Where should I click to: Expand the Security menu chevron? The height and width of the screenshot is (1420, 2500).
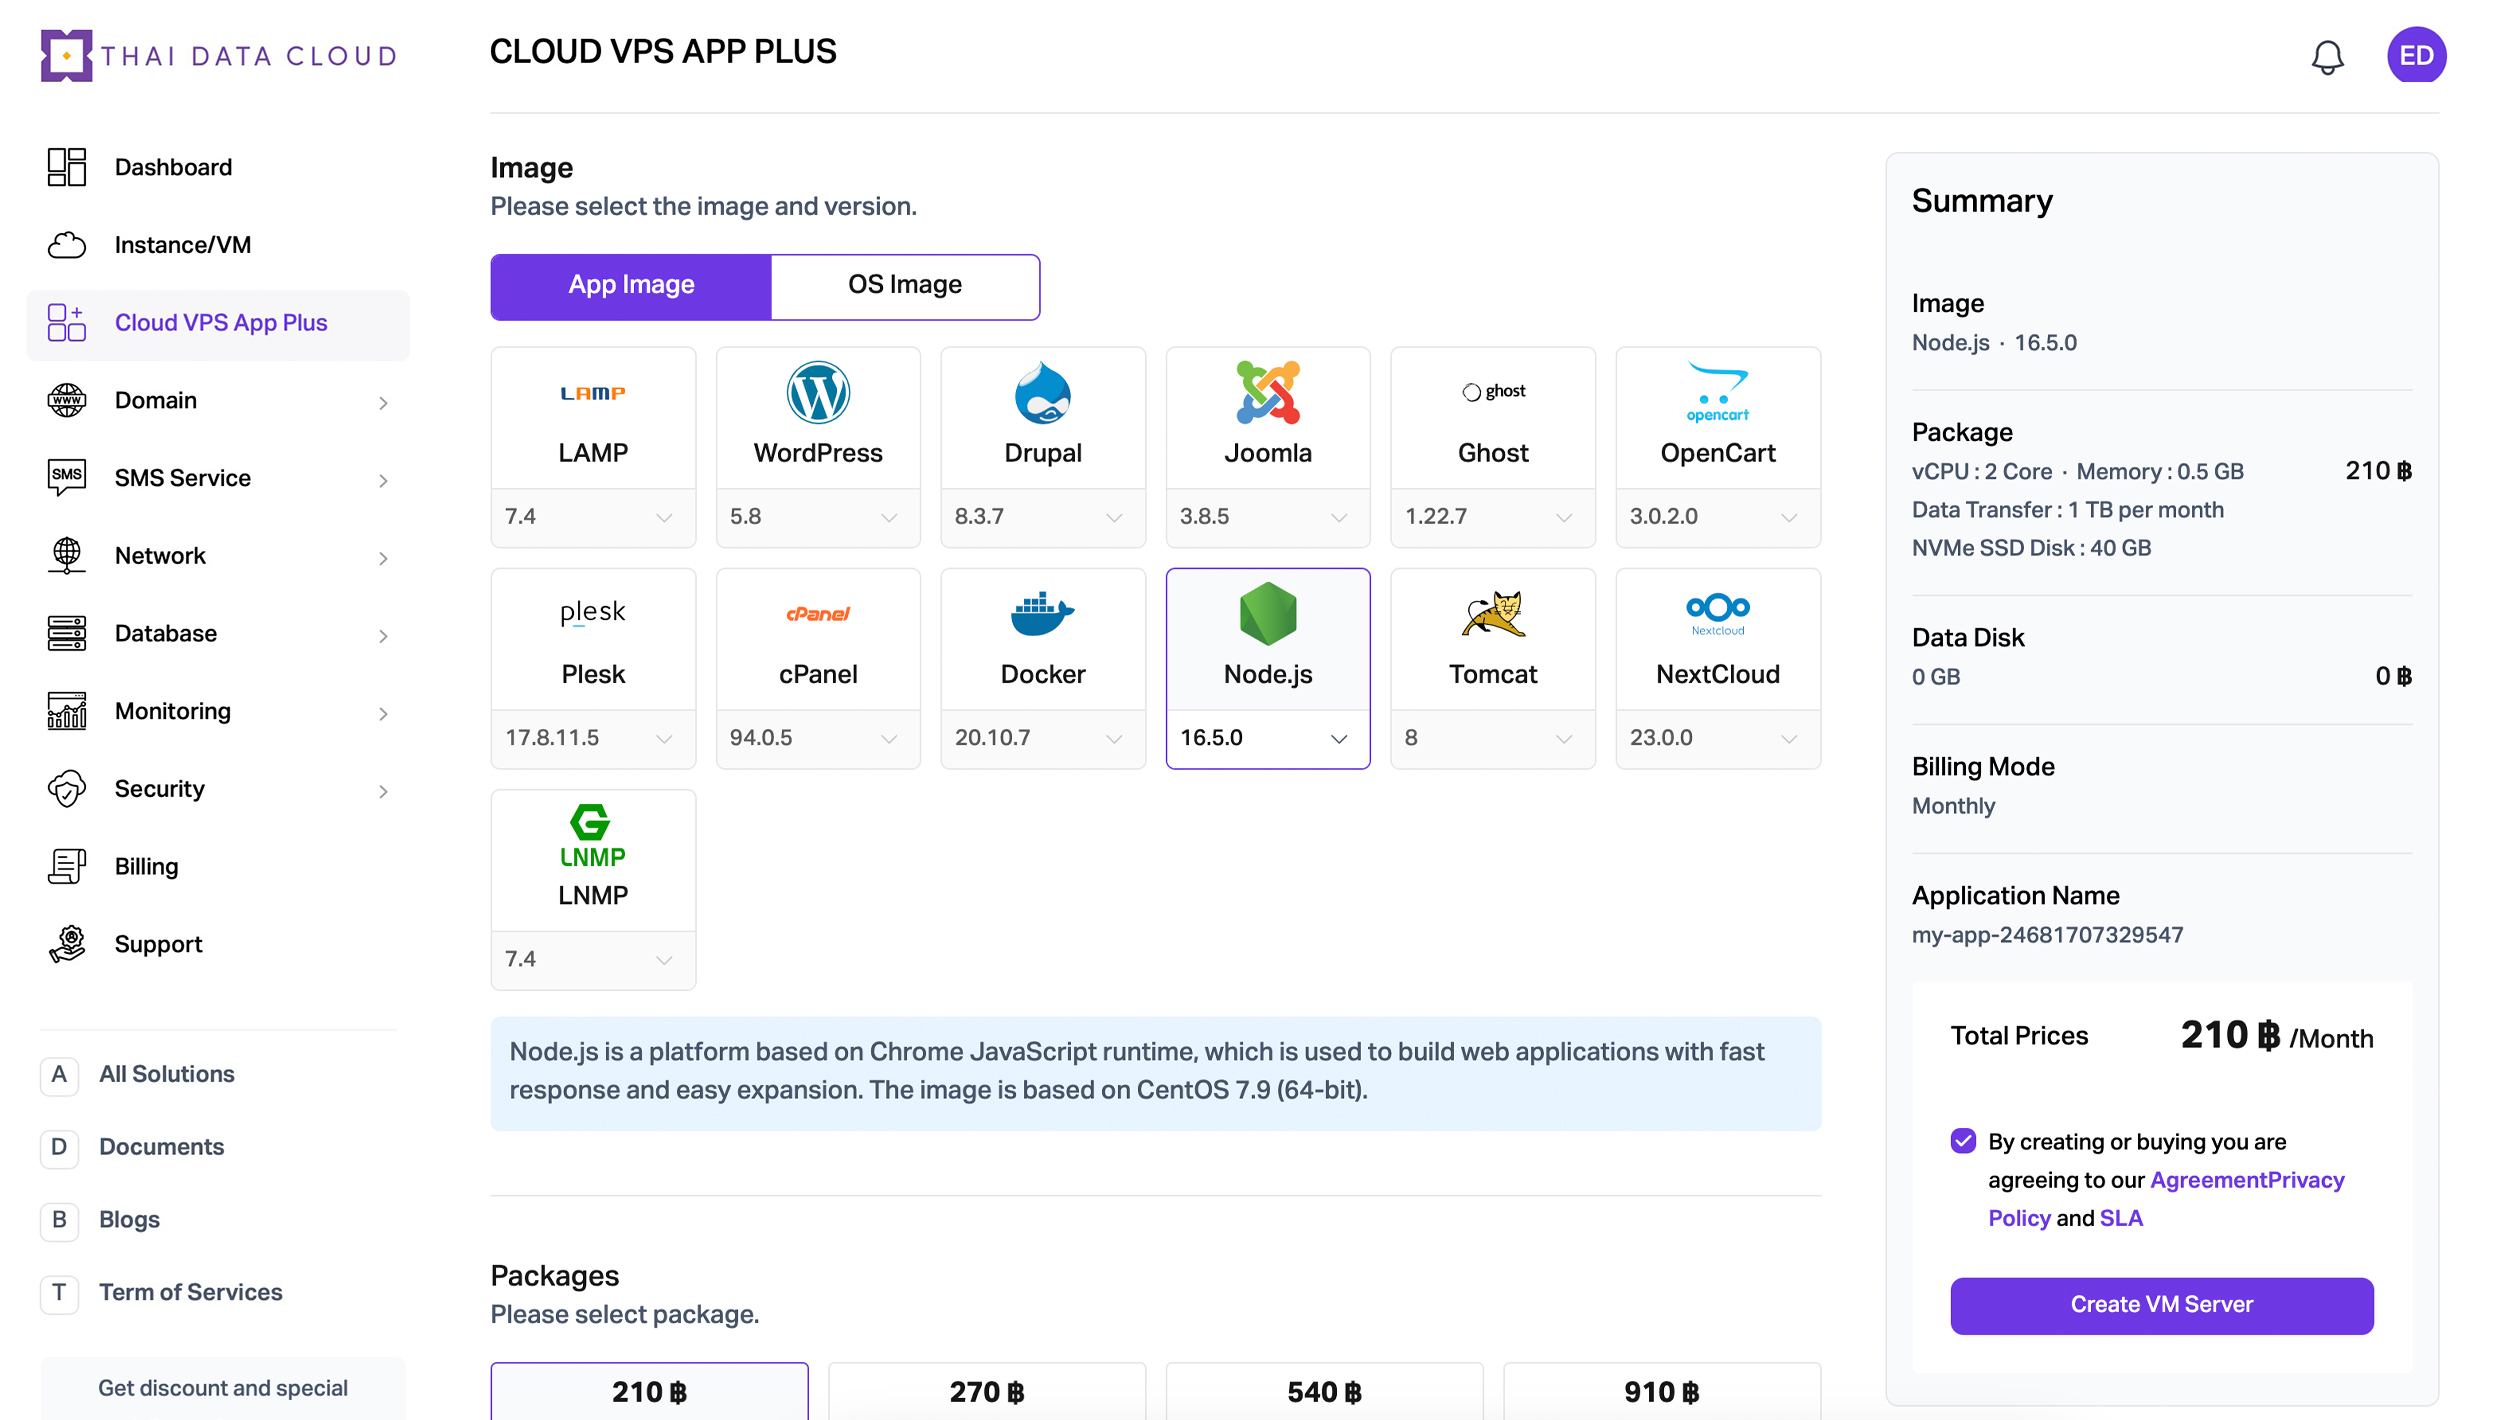coord(383,791)
